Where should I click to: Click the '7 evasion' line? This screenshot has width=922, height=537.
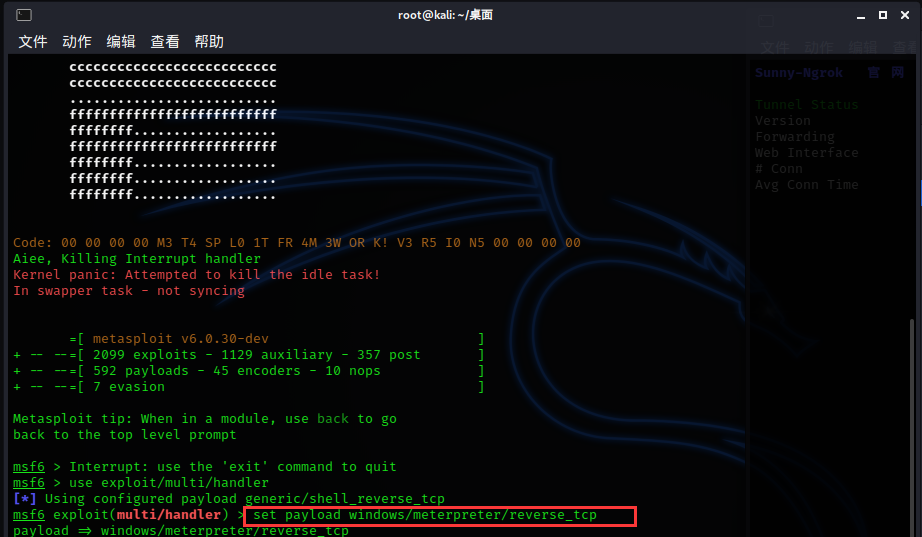pyautogui.click(x=248, y=386)
